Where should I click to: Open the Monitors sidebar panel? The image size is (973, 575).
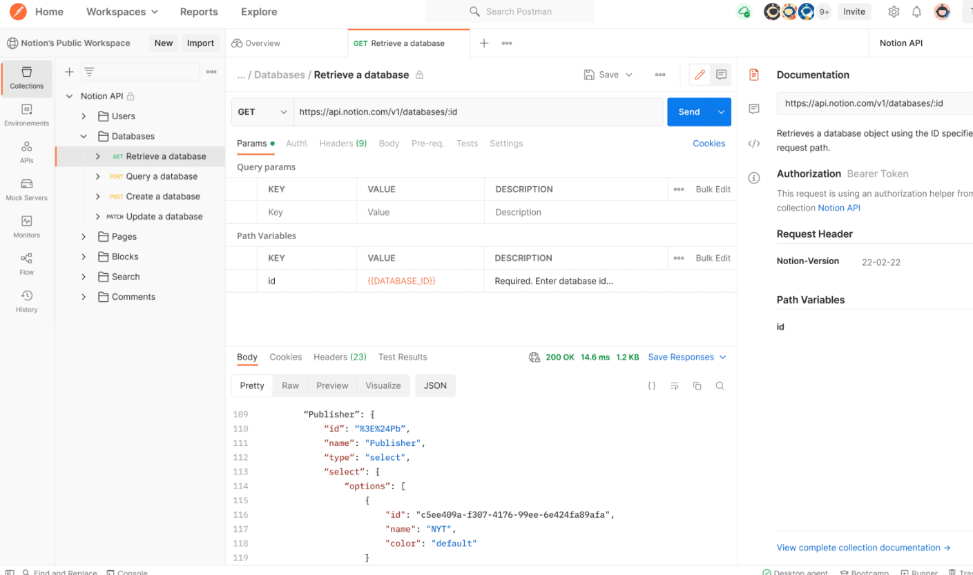(27, 227)
